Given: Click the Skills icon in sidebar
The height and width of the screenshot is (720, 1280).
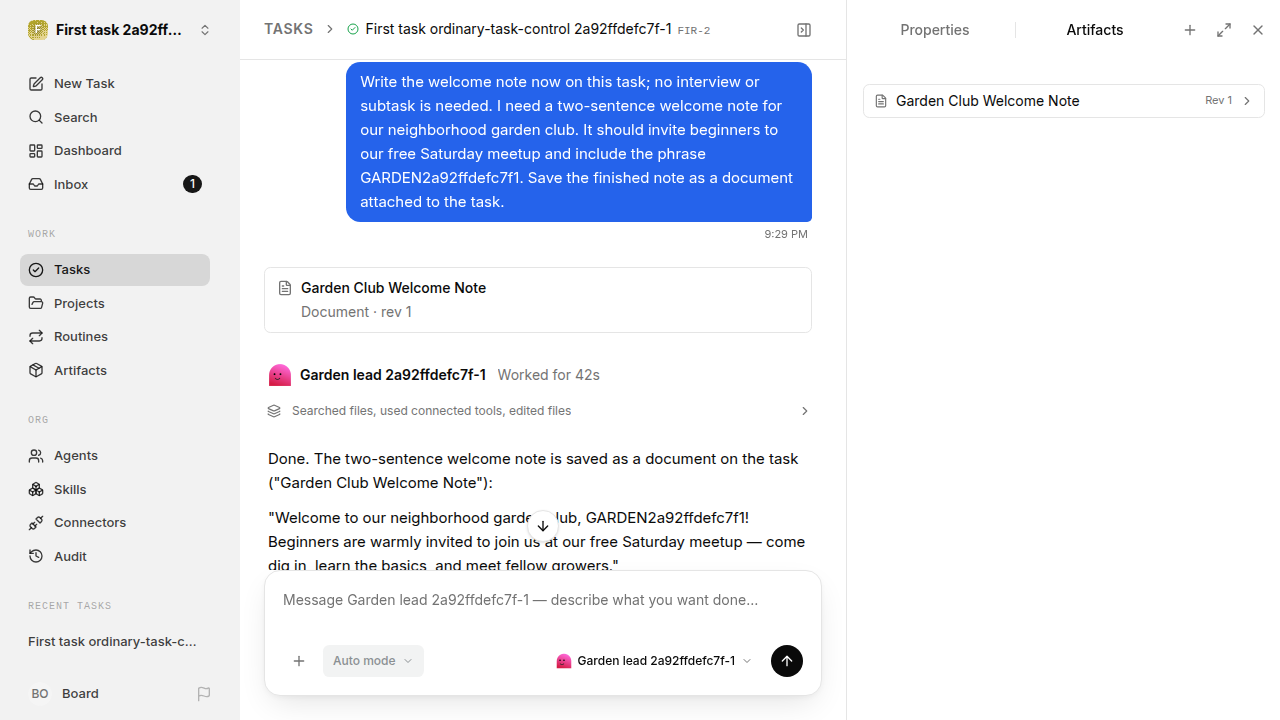Looking at the screenshot, I should (x=36, y=490).
